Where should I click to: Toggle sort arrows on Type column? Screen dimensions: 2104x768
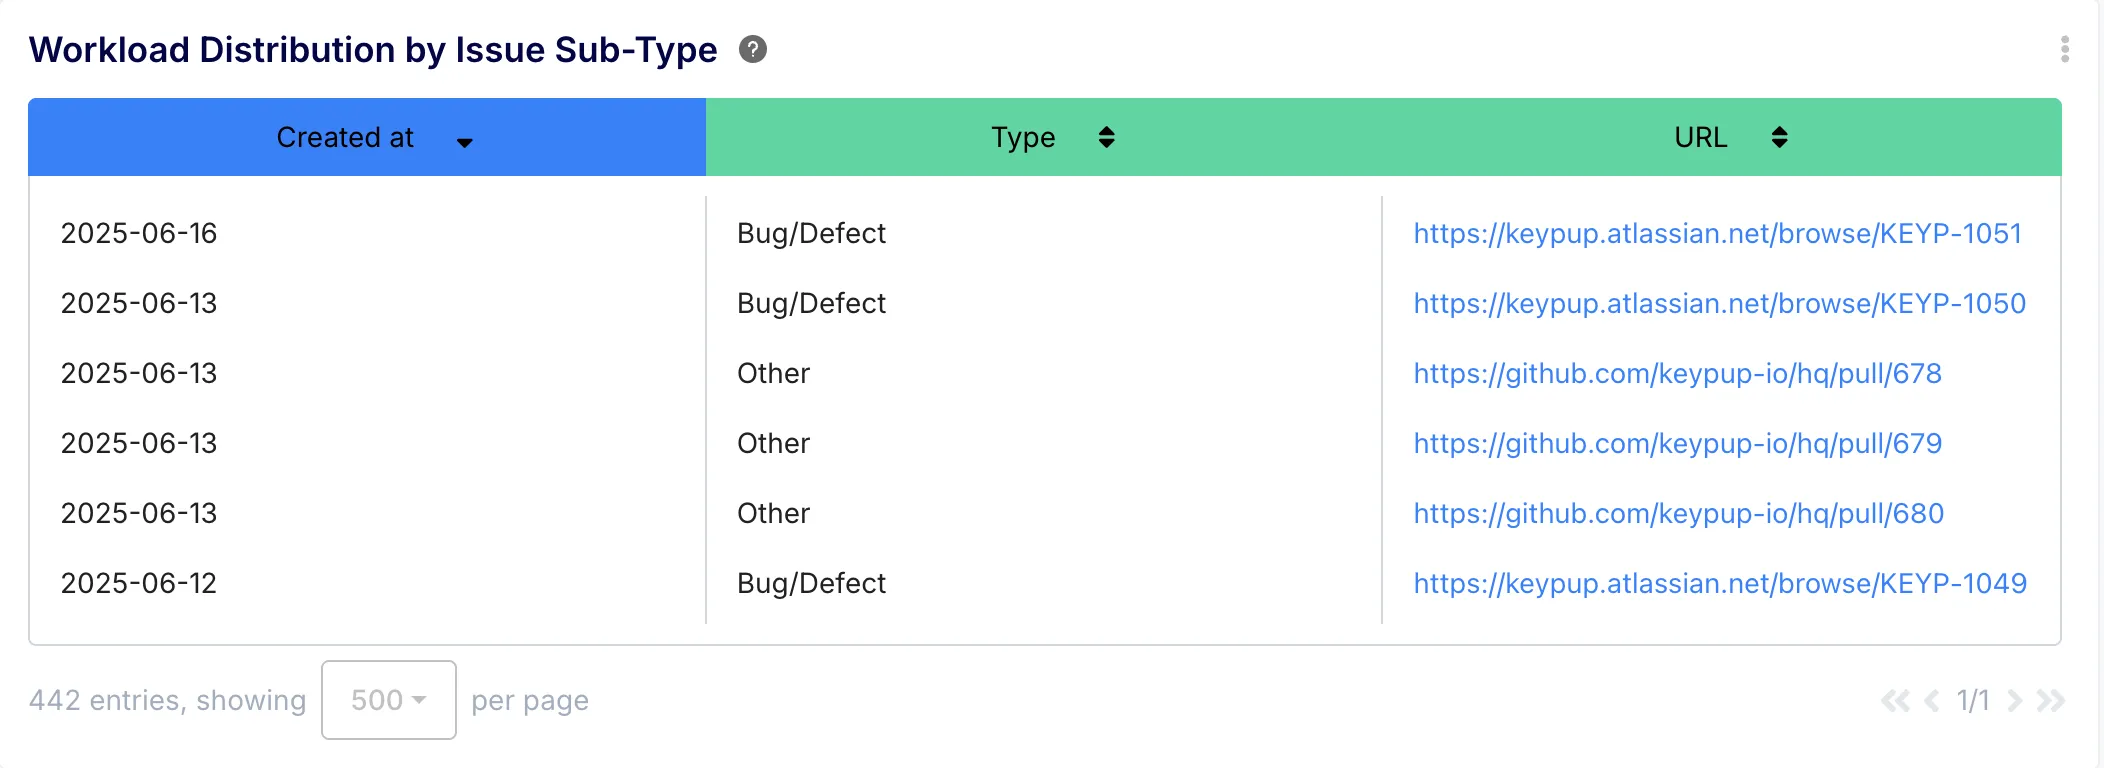pyautogui.click(x=1106, y=137)
